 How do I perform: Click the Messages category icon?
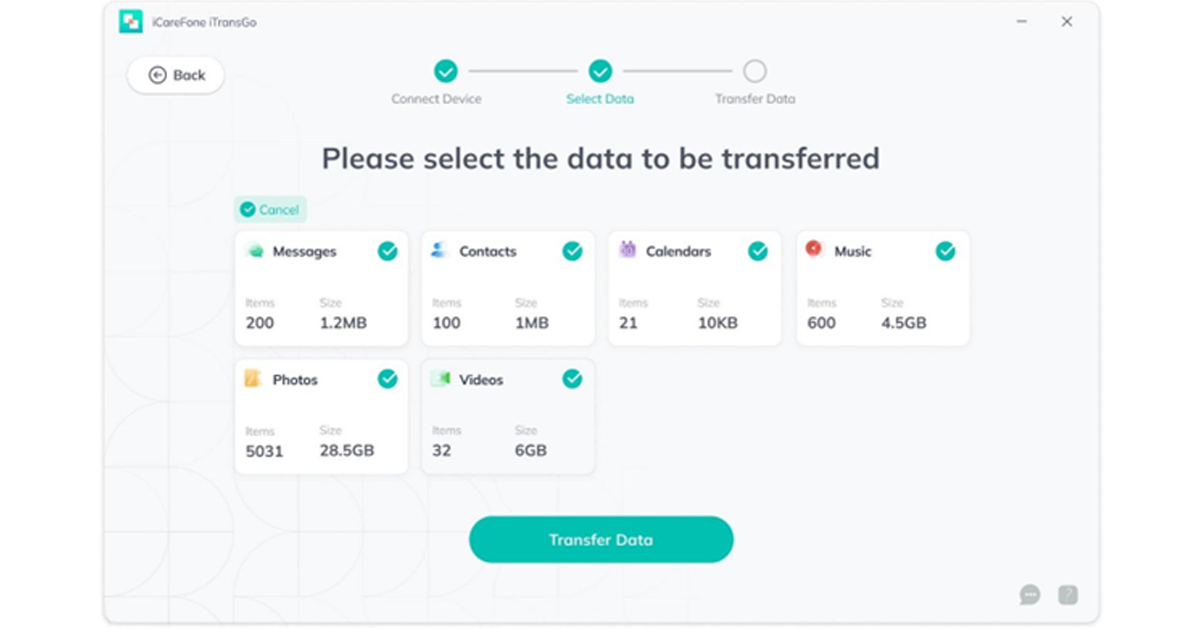(254, 251)
